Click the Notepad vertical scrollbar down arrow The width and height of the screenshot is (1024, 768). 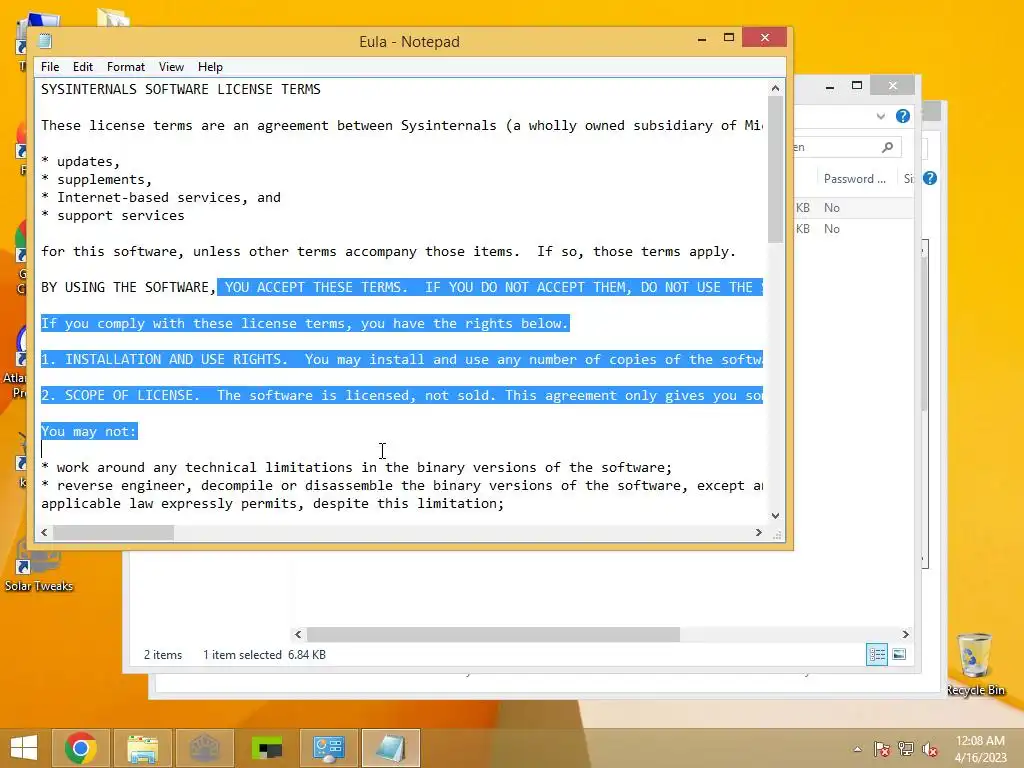775,515
